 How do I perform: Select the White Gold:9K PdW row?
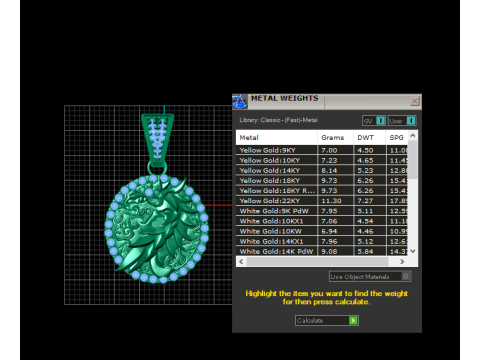coord(322,211)
